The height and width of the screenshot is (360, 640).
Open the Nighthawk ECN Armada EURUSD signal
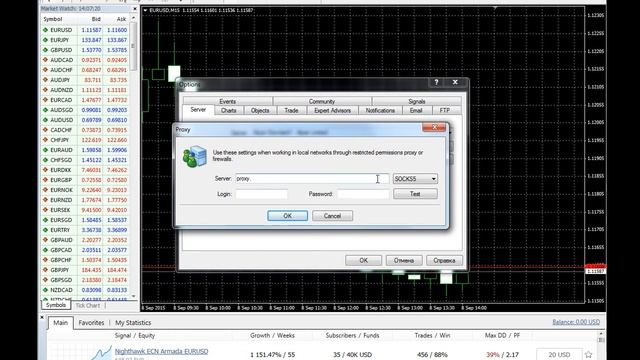(161, 351)
